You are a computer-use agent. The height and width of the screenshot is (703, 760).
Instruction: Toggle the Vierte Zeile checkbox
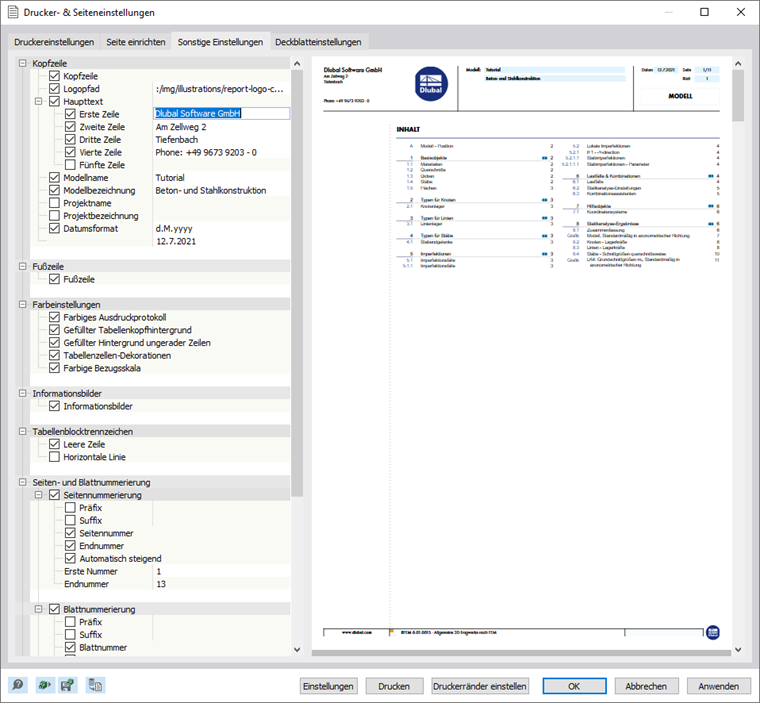click(x=70, y=152)
